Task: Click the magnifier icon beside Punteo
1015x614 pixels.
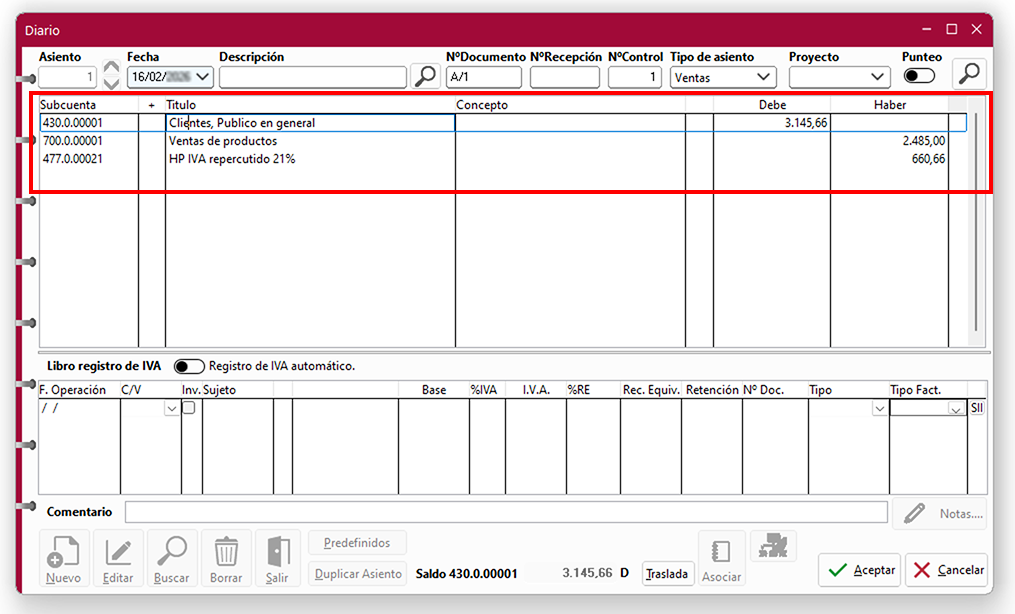Action: pyautogui.click(x=969, y=74)
